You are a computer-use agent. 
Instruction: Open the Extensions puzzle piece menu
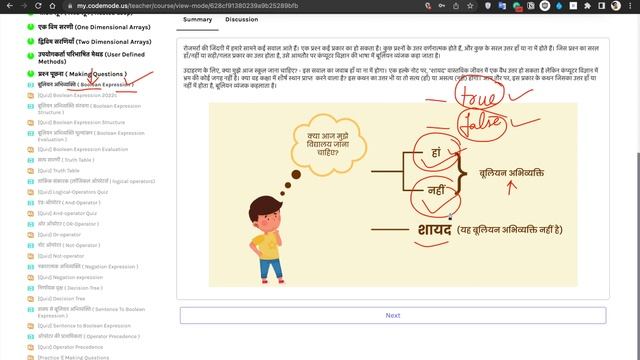(587, 6)
